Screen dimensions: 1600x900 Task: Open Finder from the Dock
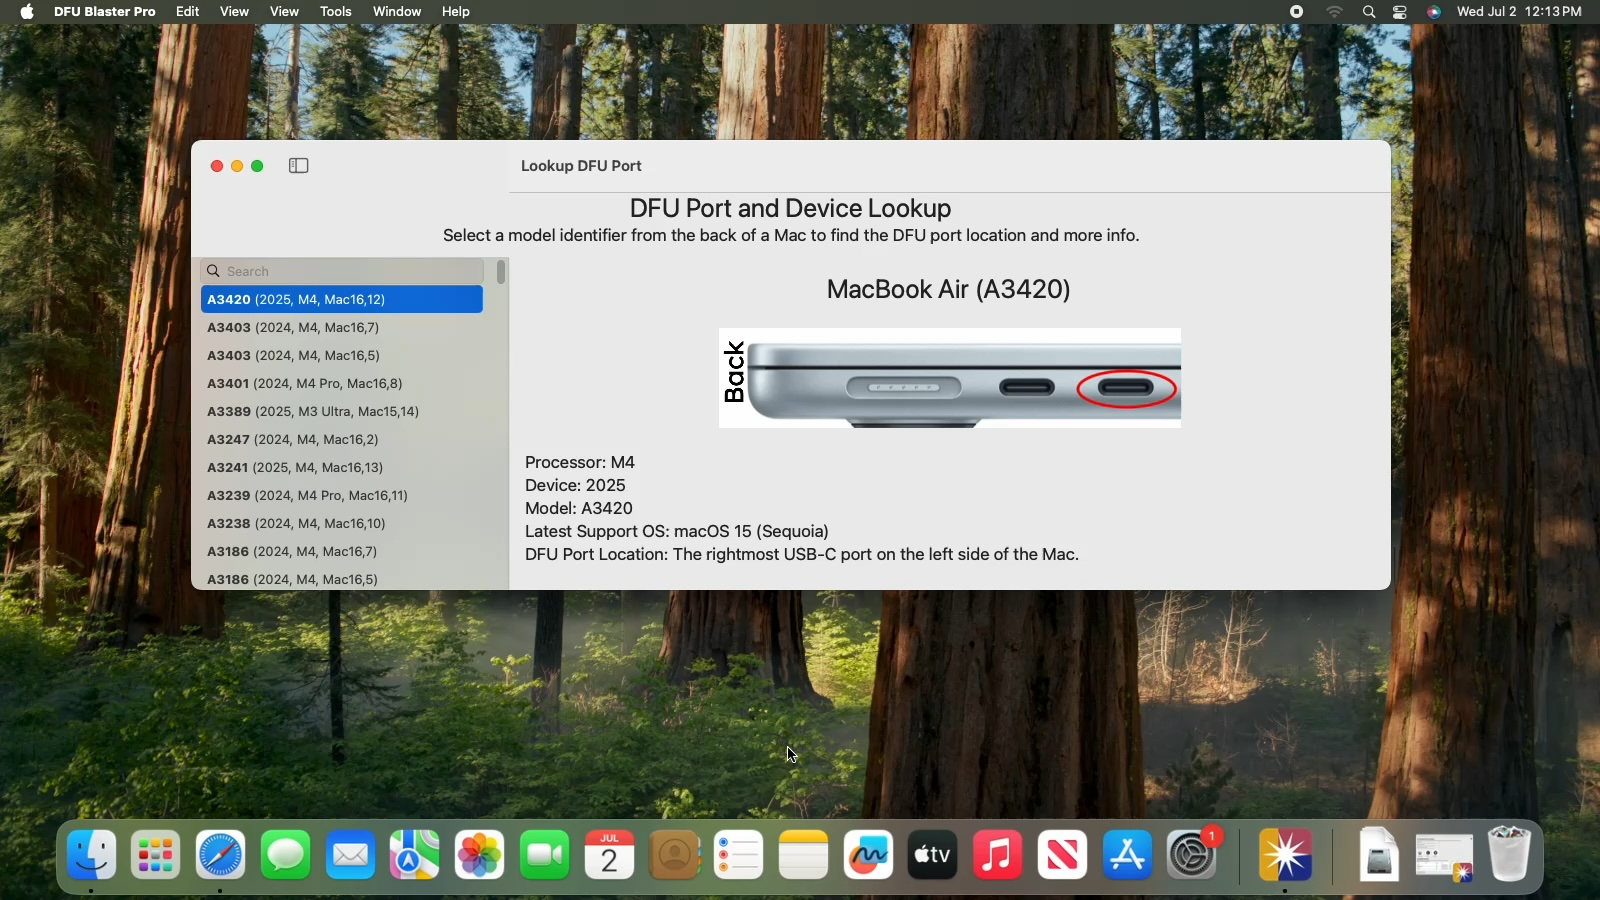coord(92,856)
